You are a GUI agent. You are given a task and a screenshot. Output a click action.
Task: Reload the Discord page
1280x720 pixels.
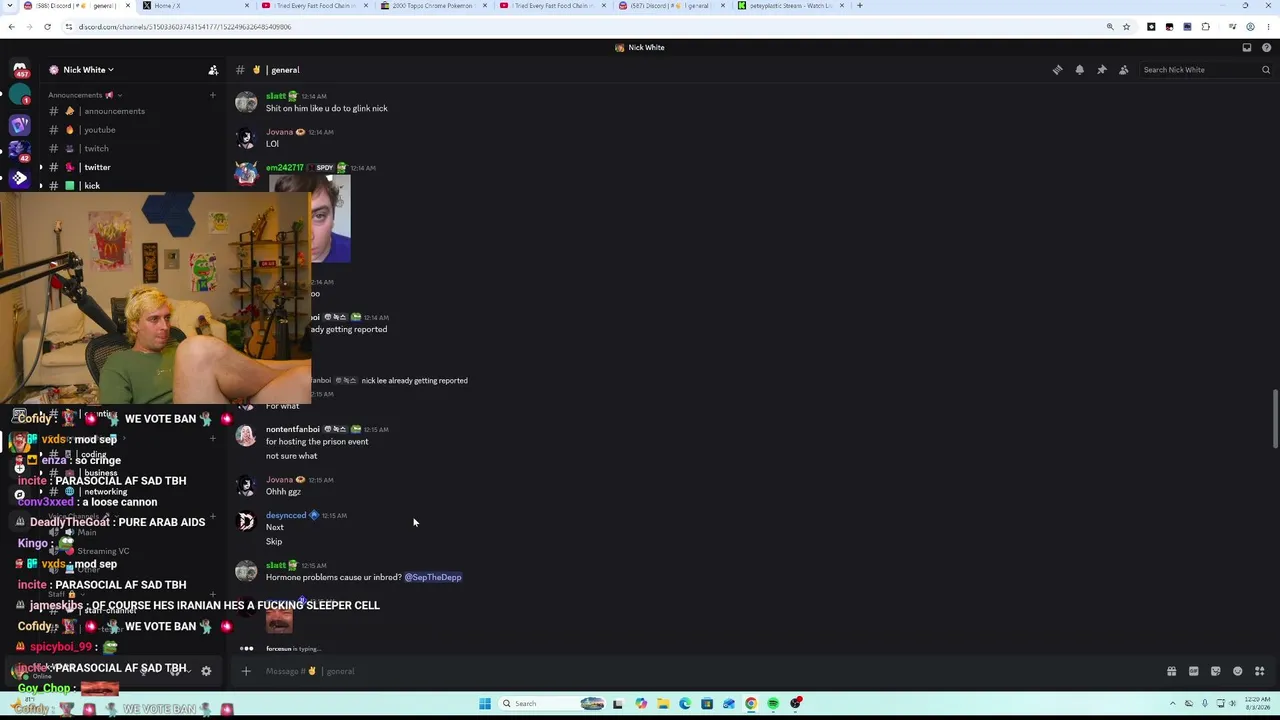tap(47, 27)
